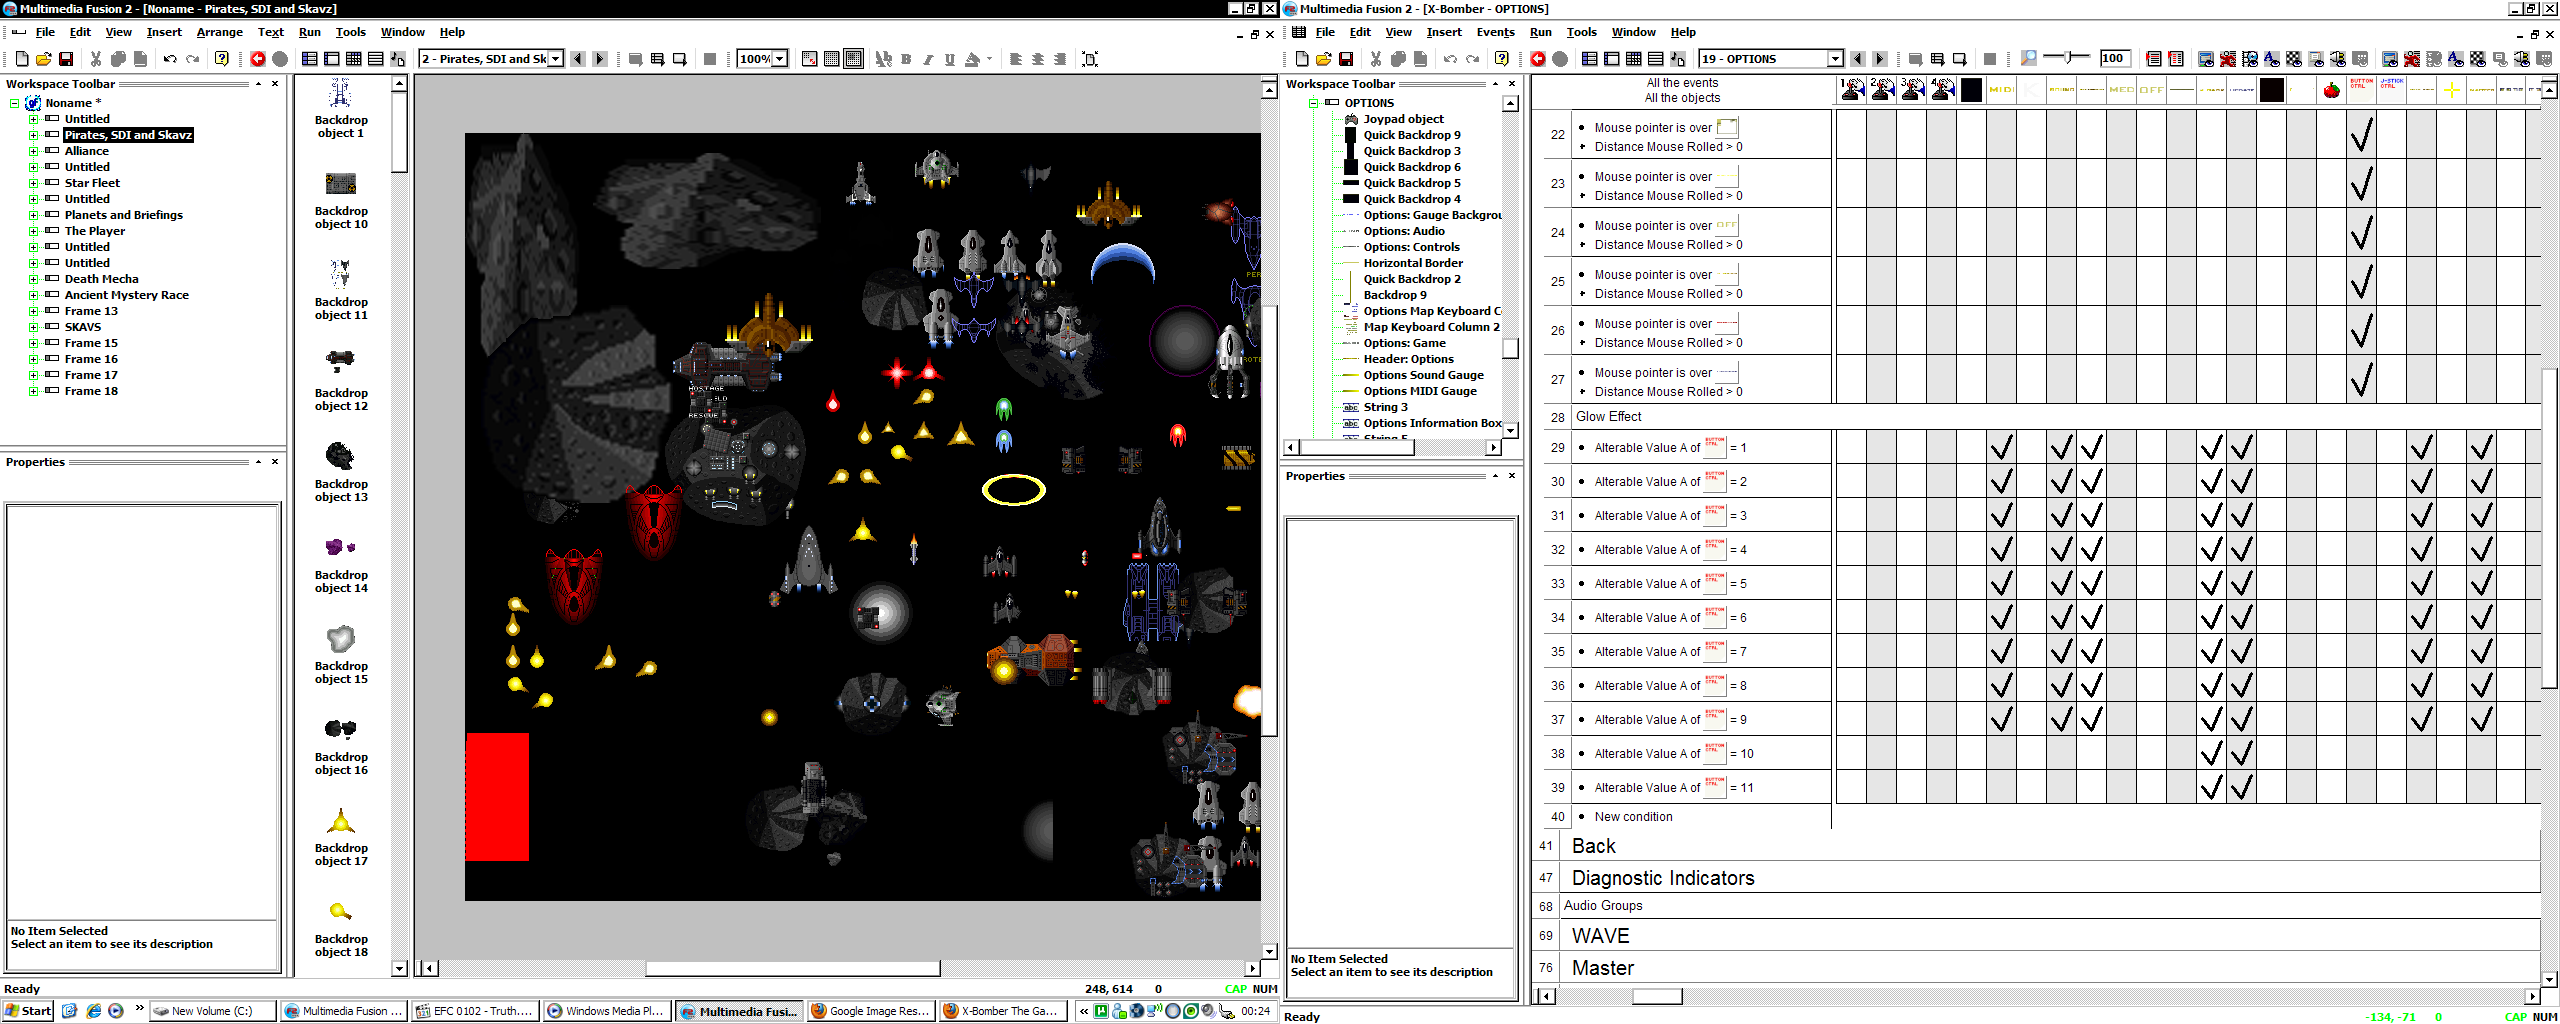Image resolution: width=2560 pixels, height=1024 pixels.
Task: Expand the Star Fleet frame node
Action: coord(33,183)
